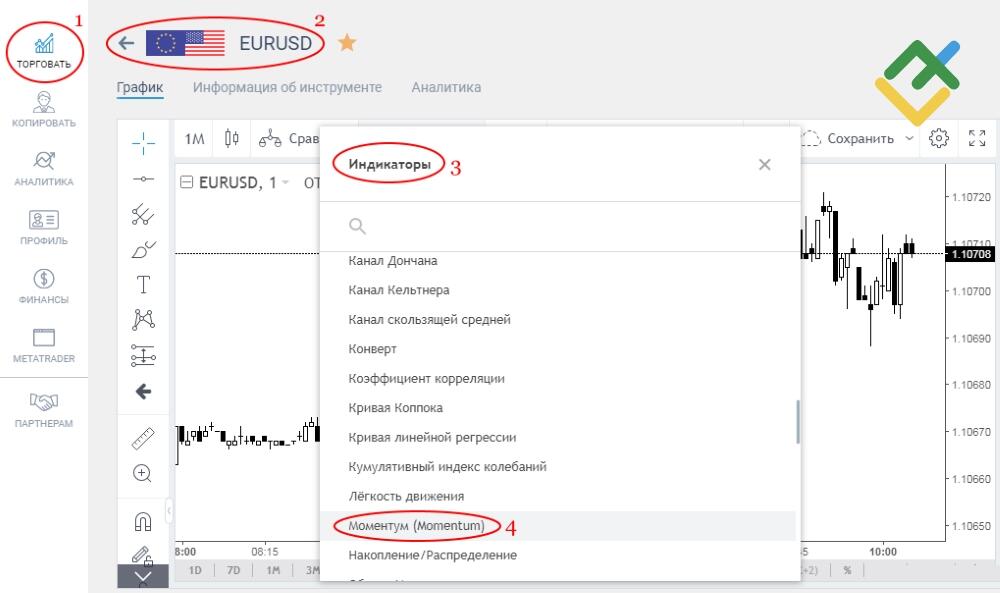Select the ruler measure tool

pyautogui.click(x=143, y=439)
